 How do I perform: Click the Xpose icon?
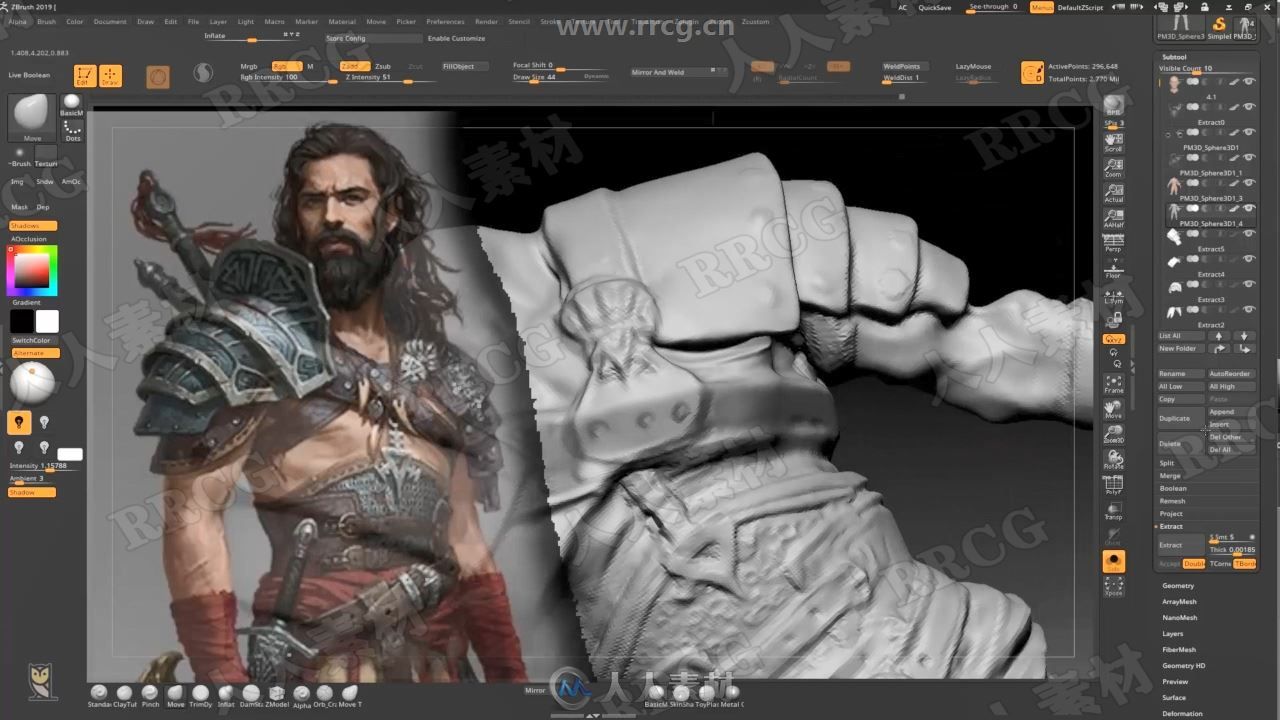coord(1113,586)
